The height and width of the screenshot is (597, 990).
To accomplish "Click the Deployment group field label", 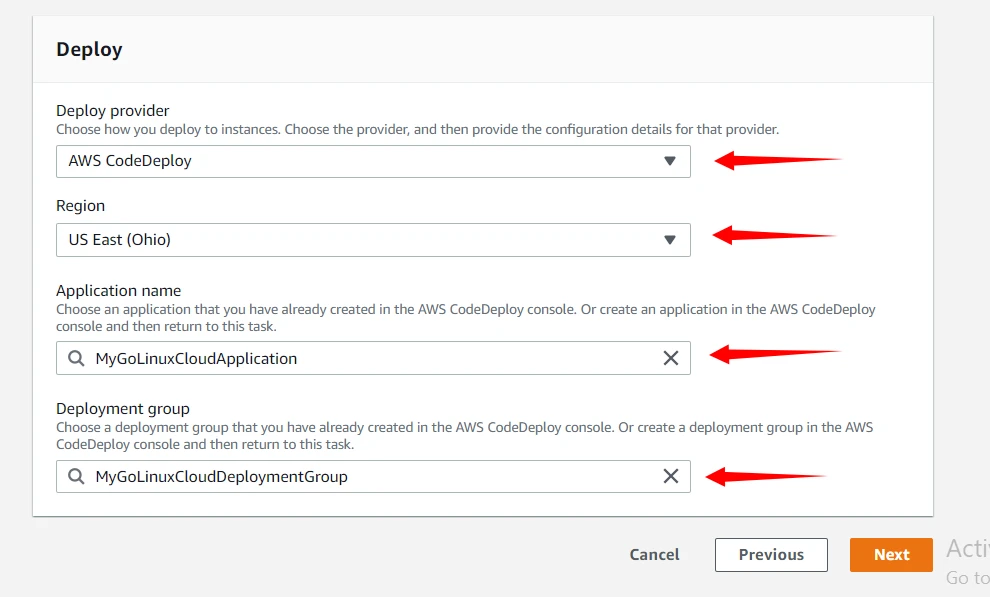I will tap(122, 408).
